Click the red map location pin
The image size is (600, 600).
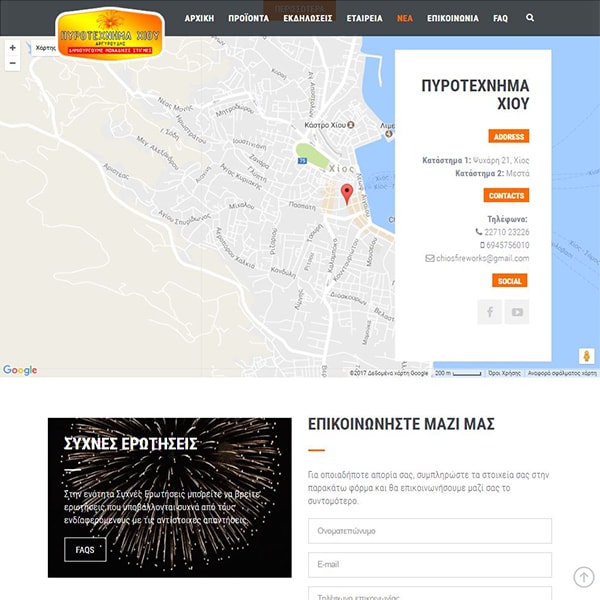pyautogui.click(x=347, y=194)
